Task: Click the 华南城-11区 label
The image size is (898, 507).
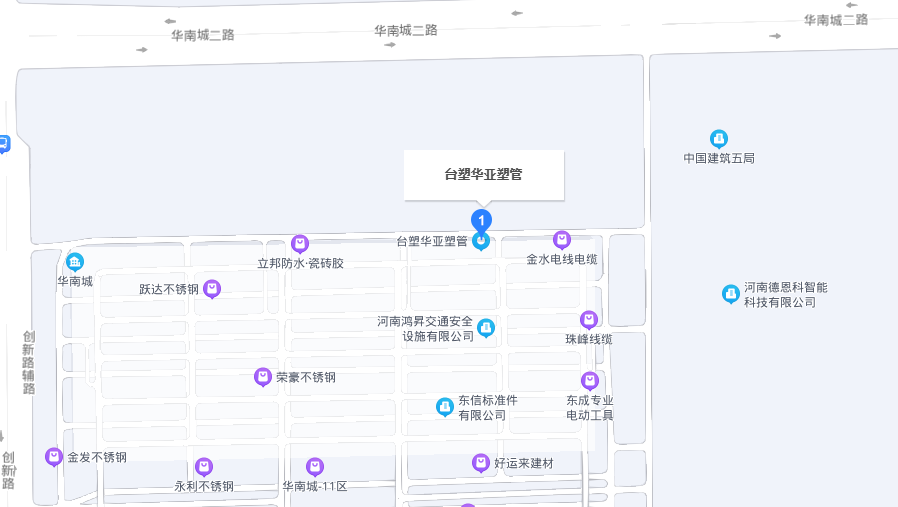Action: pyautogui.click(x=314, y=486)
